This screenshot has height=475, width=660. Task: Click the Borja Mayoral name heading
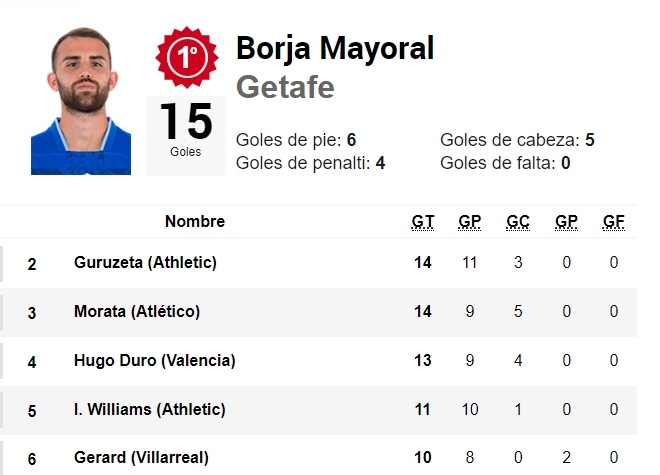pyautogui.click(x=335, y=48)
